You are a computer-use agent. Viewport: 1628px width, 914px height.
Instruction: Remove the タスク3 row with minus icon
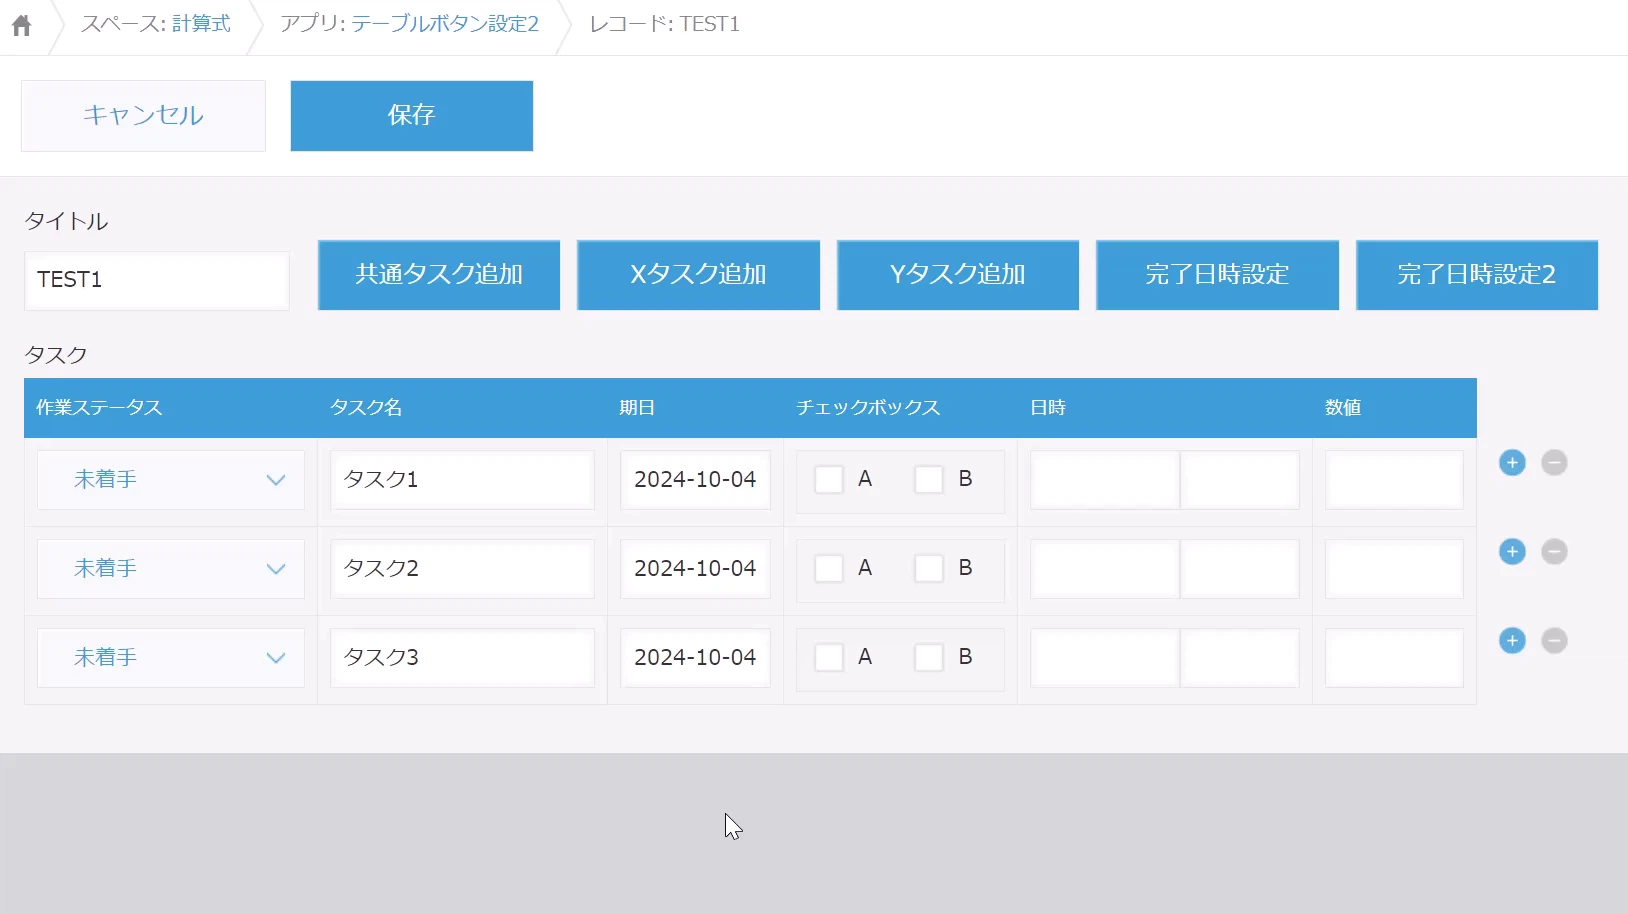pos(1554,641)
